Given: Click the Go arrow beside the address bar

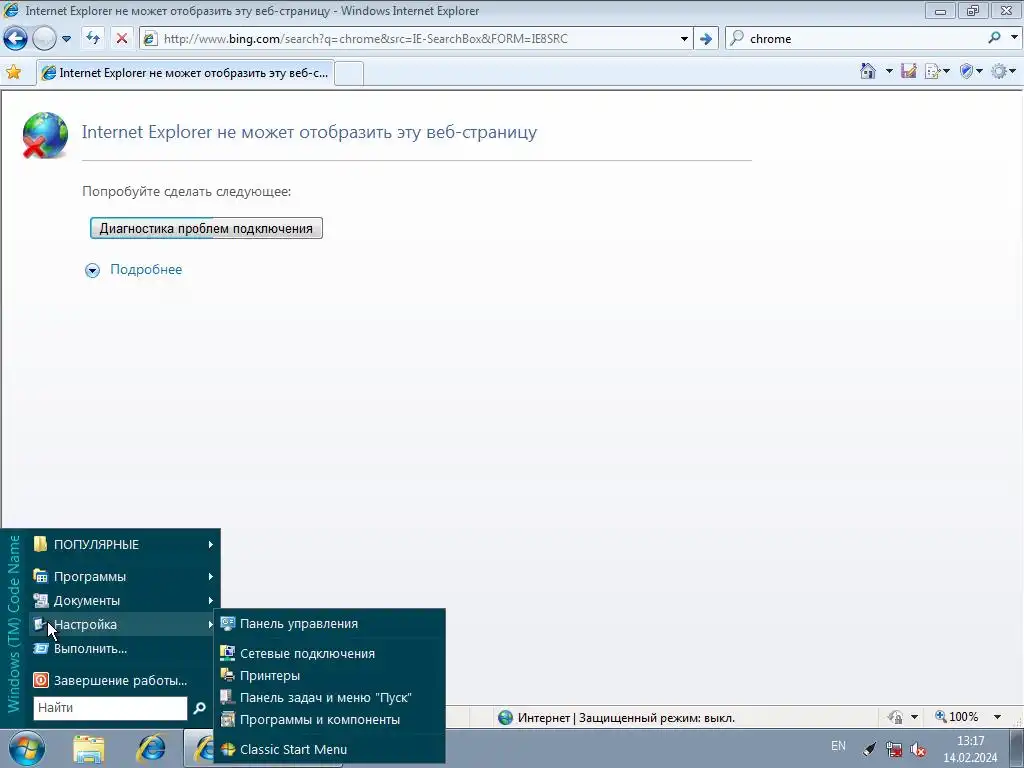Looking at the screenshot, I should pos(705,39).
